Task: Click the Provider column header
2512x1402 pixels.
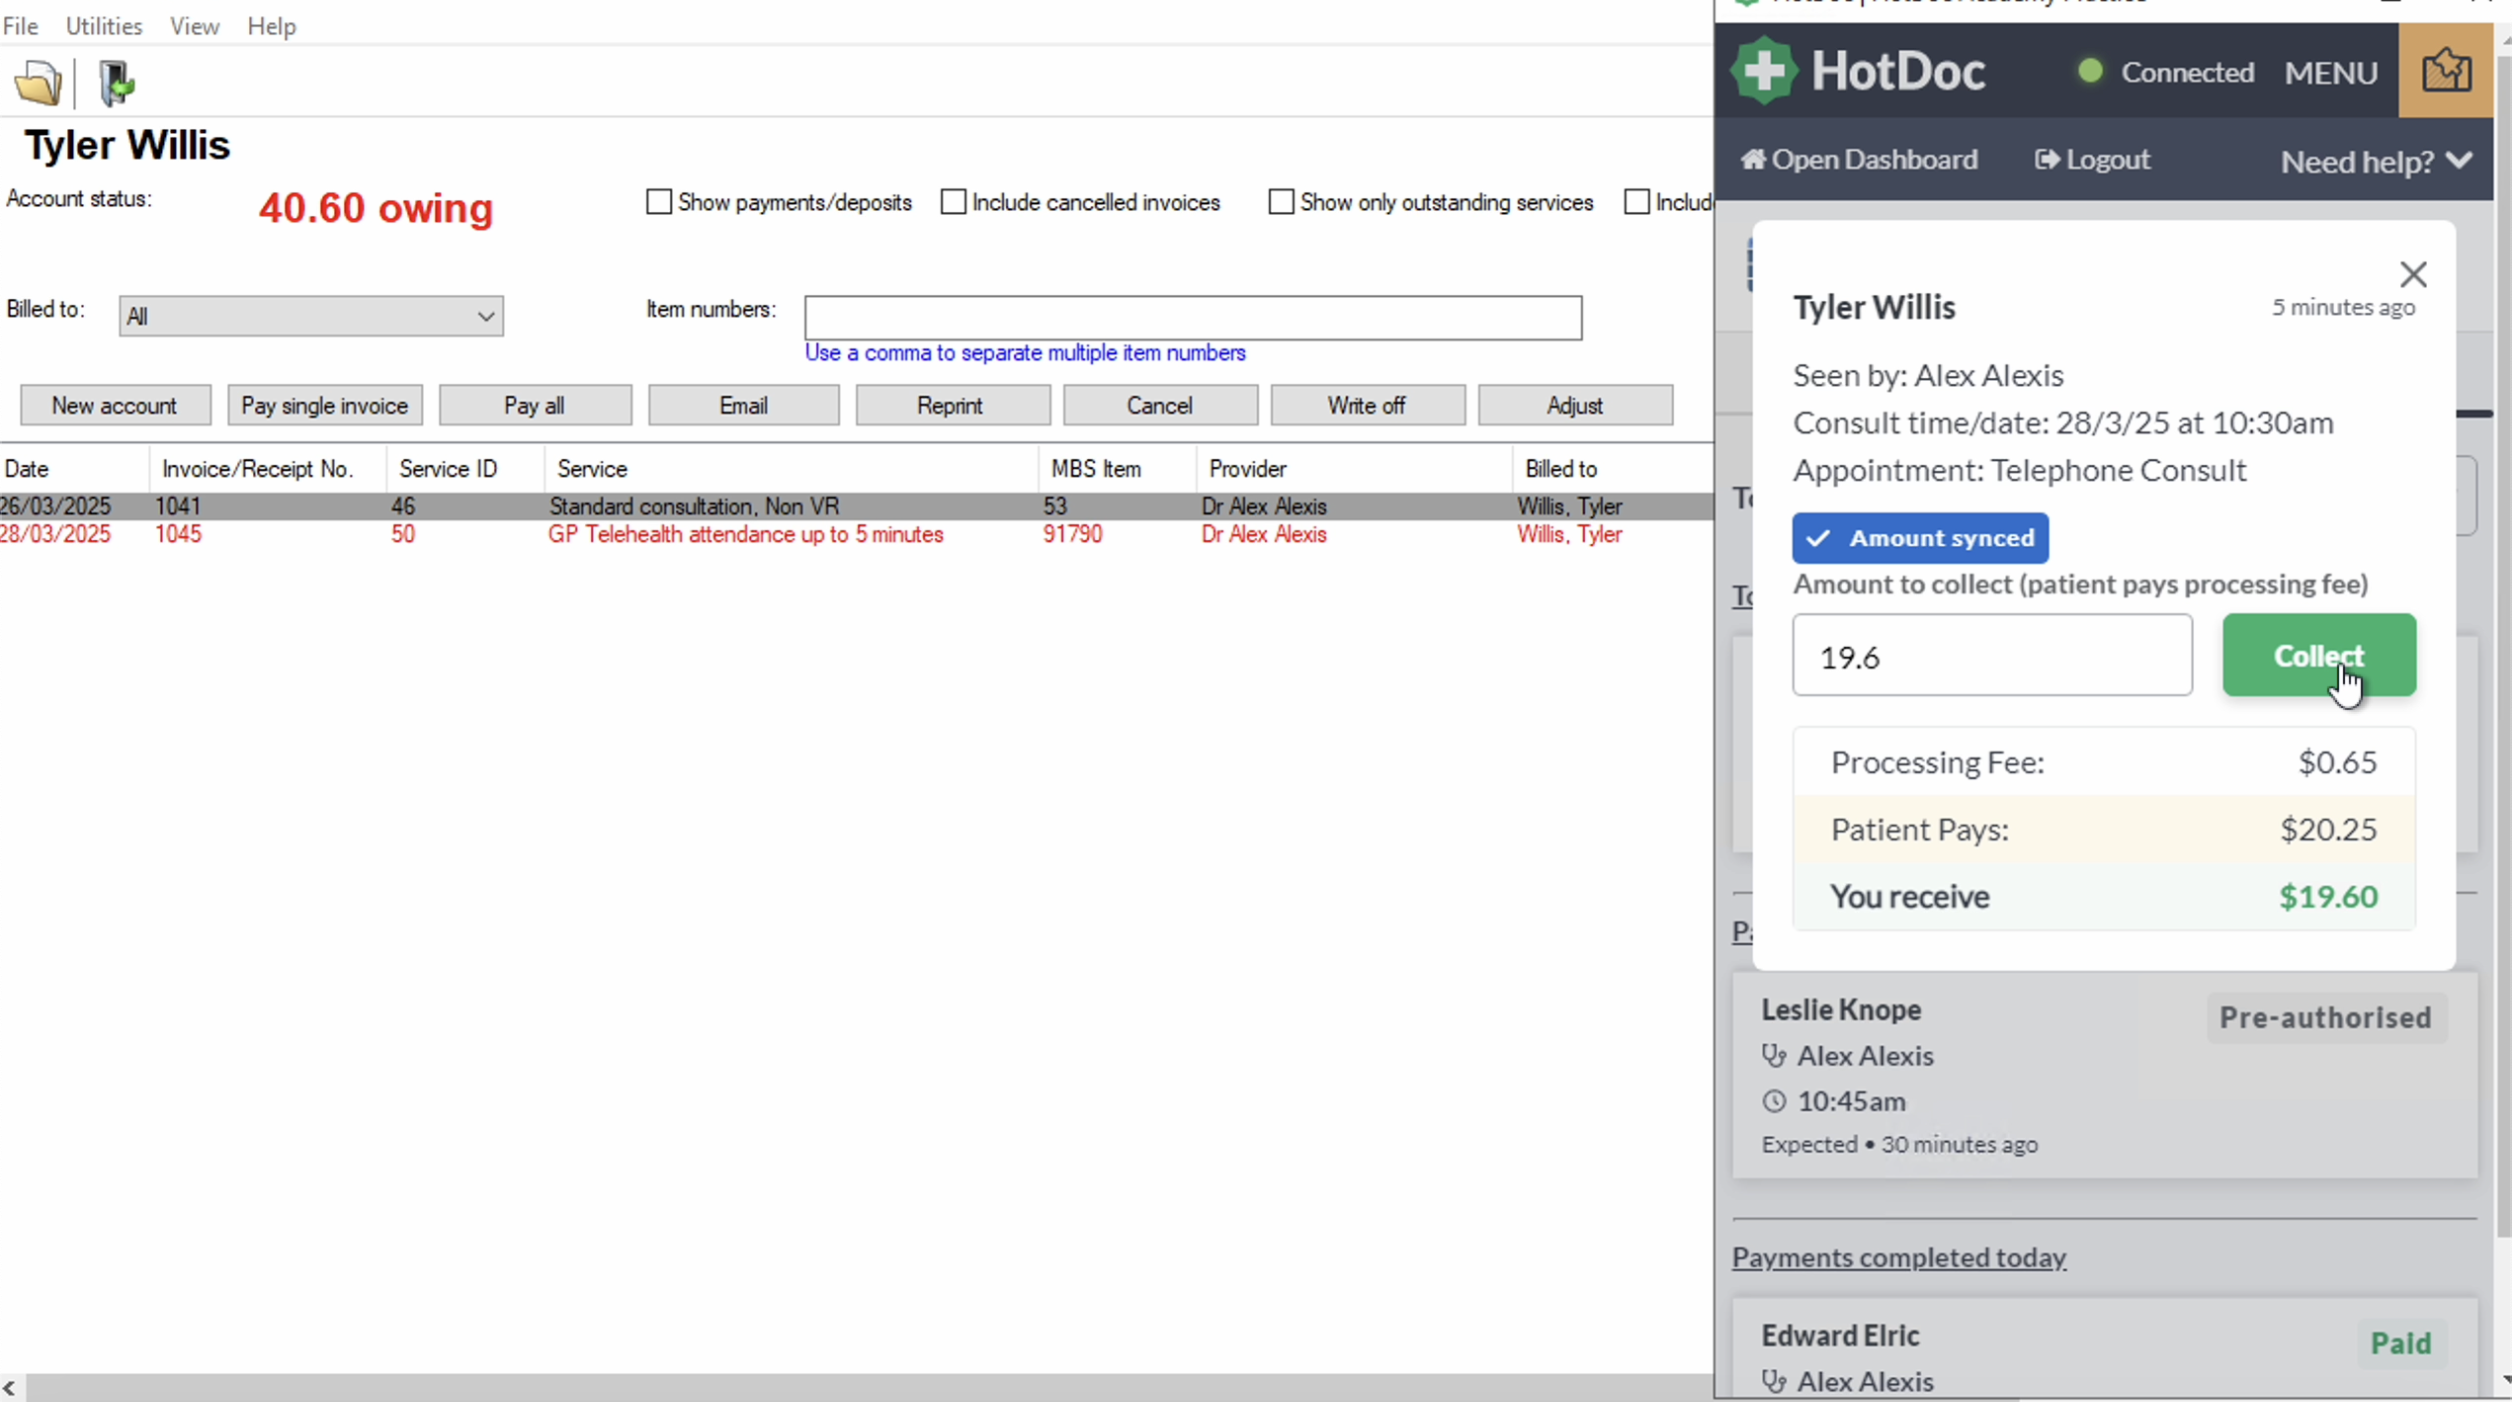Action: pos(1354,469)
